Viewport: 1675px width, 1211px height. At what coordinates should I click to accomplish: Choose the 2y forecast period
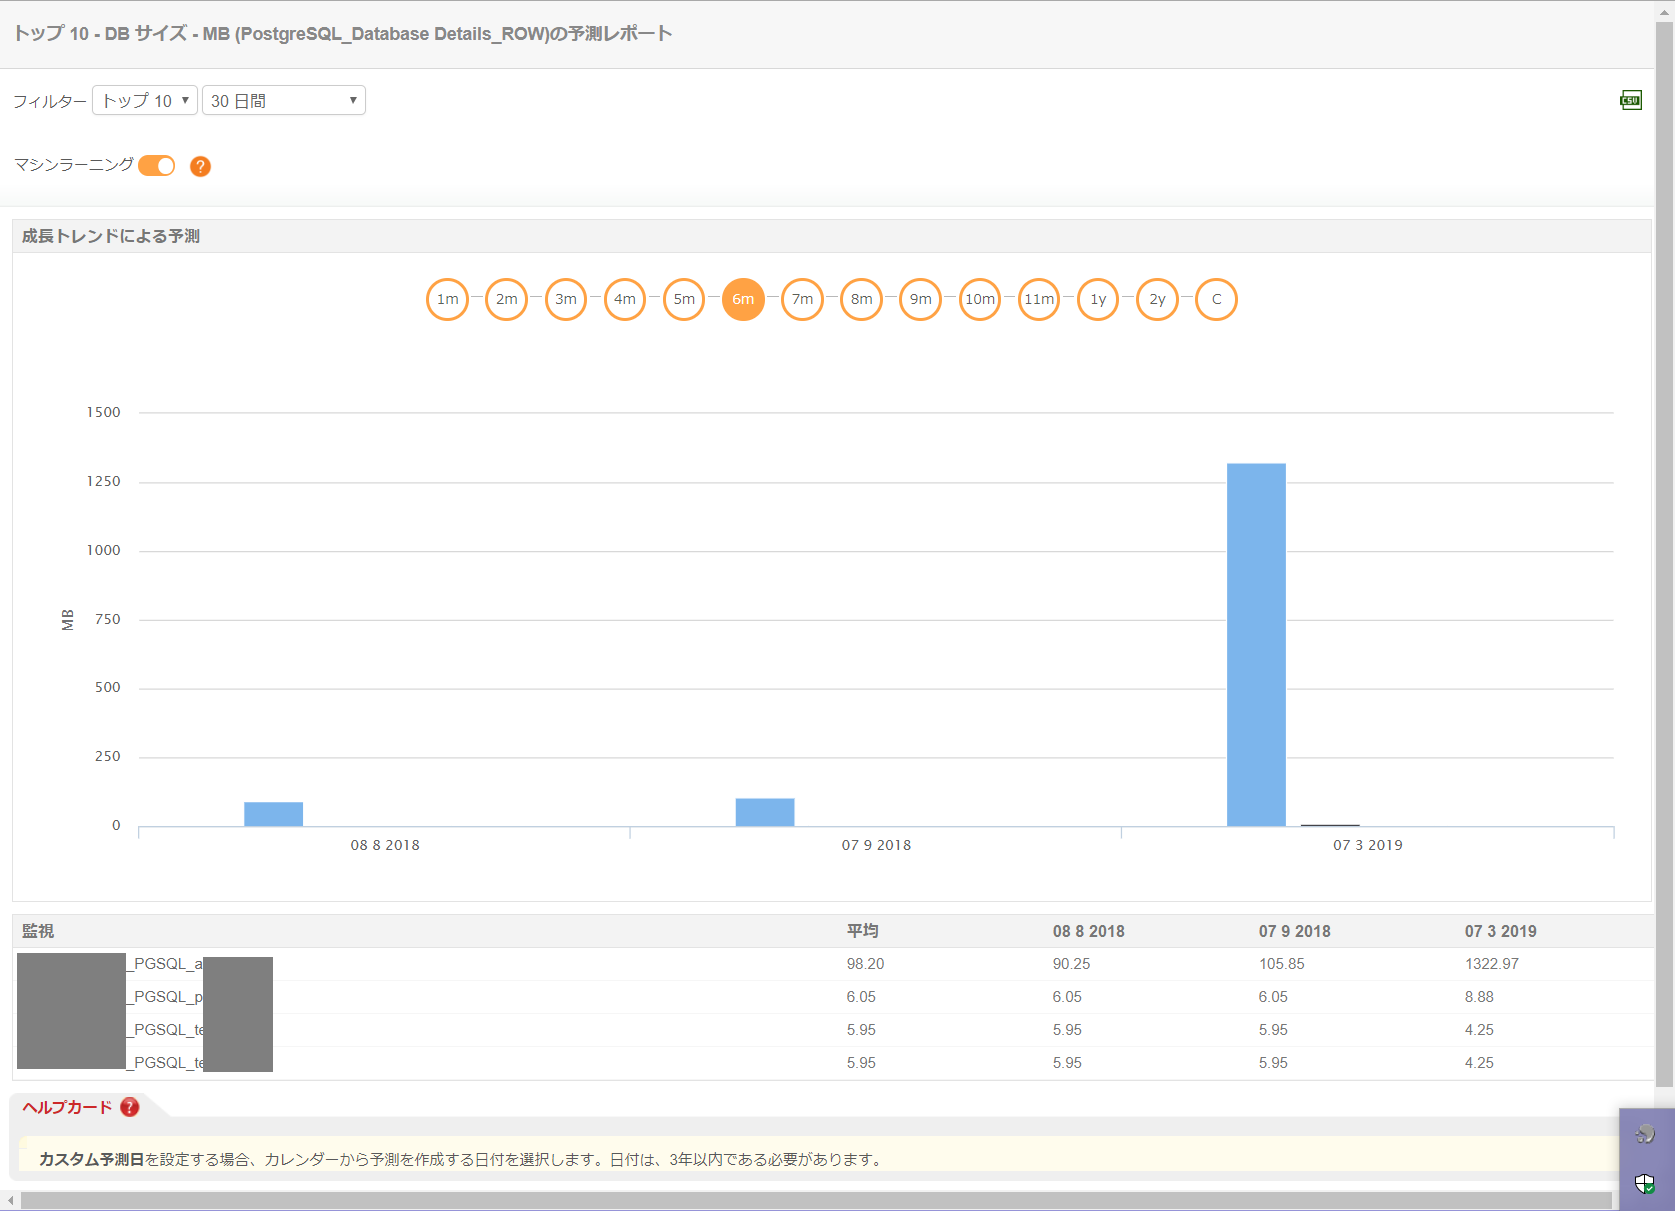coord(1157,299)
